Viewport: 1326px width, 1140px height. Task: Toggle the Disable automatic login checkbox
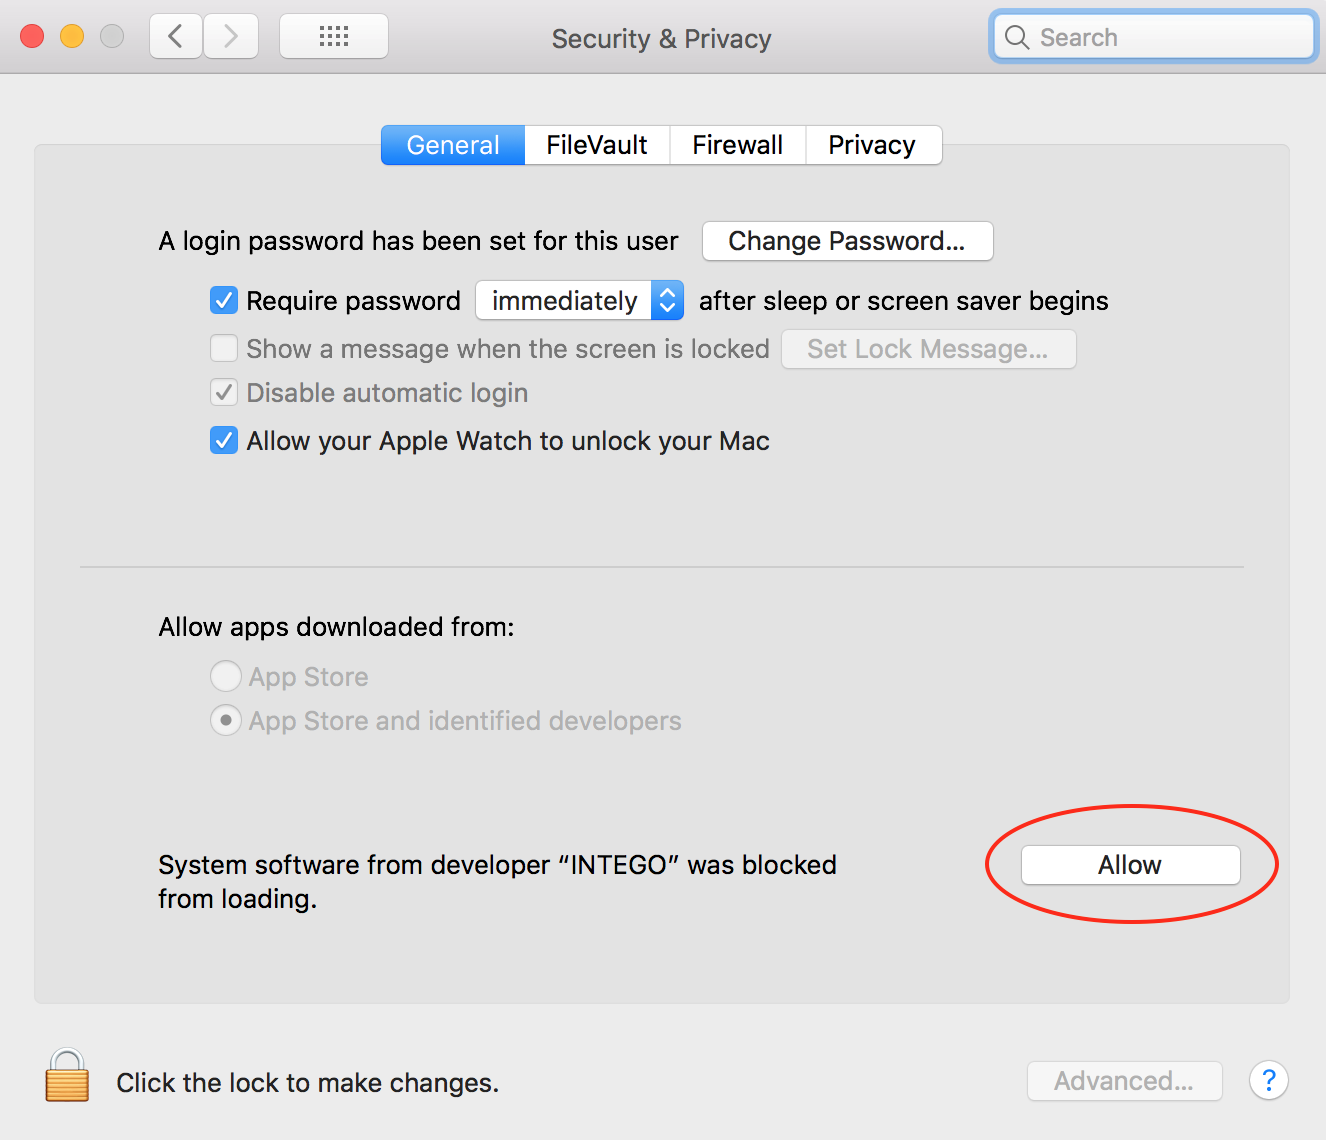[x=224, y=392]
